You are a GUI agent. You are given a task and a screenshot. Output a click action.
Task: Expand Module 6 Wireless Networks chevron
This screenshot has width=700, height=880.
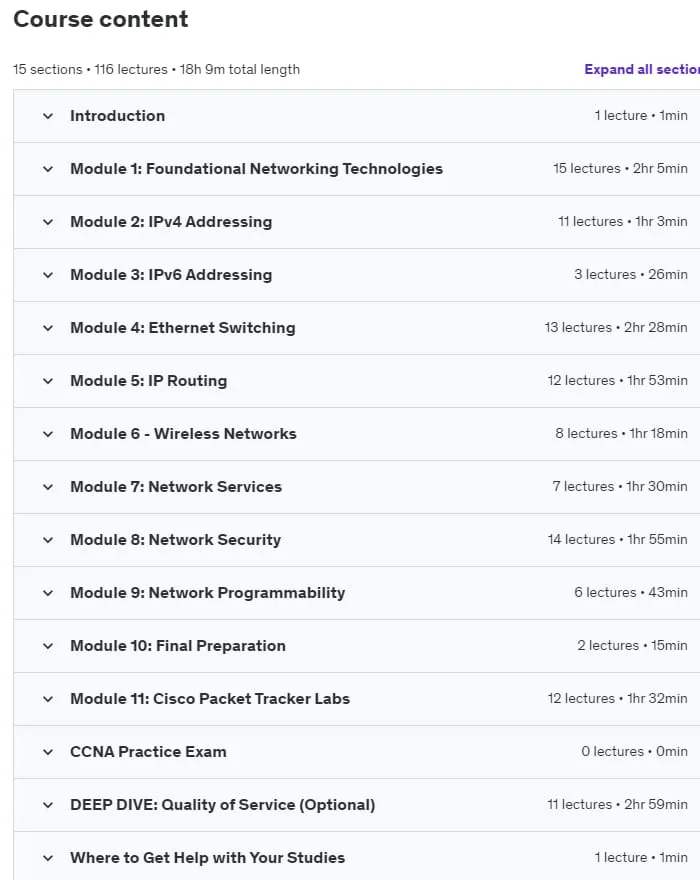click(x=48, y=434)
